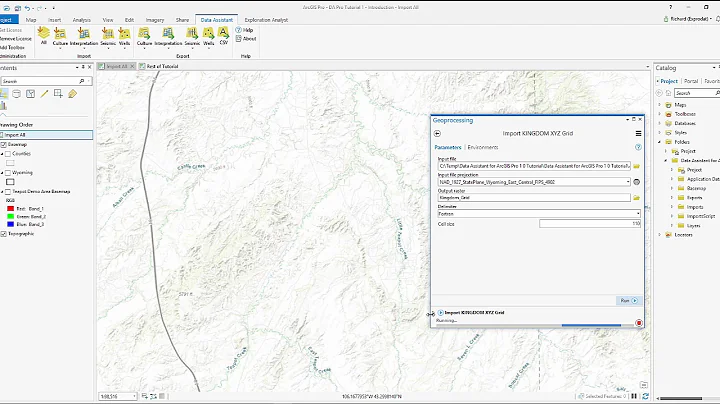This screenshot has width=720, height=404.
Task: Pause map drawing in the status bar
Action: [634, 396]
